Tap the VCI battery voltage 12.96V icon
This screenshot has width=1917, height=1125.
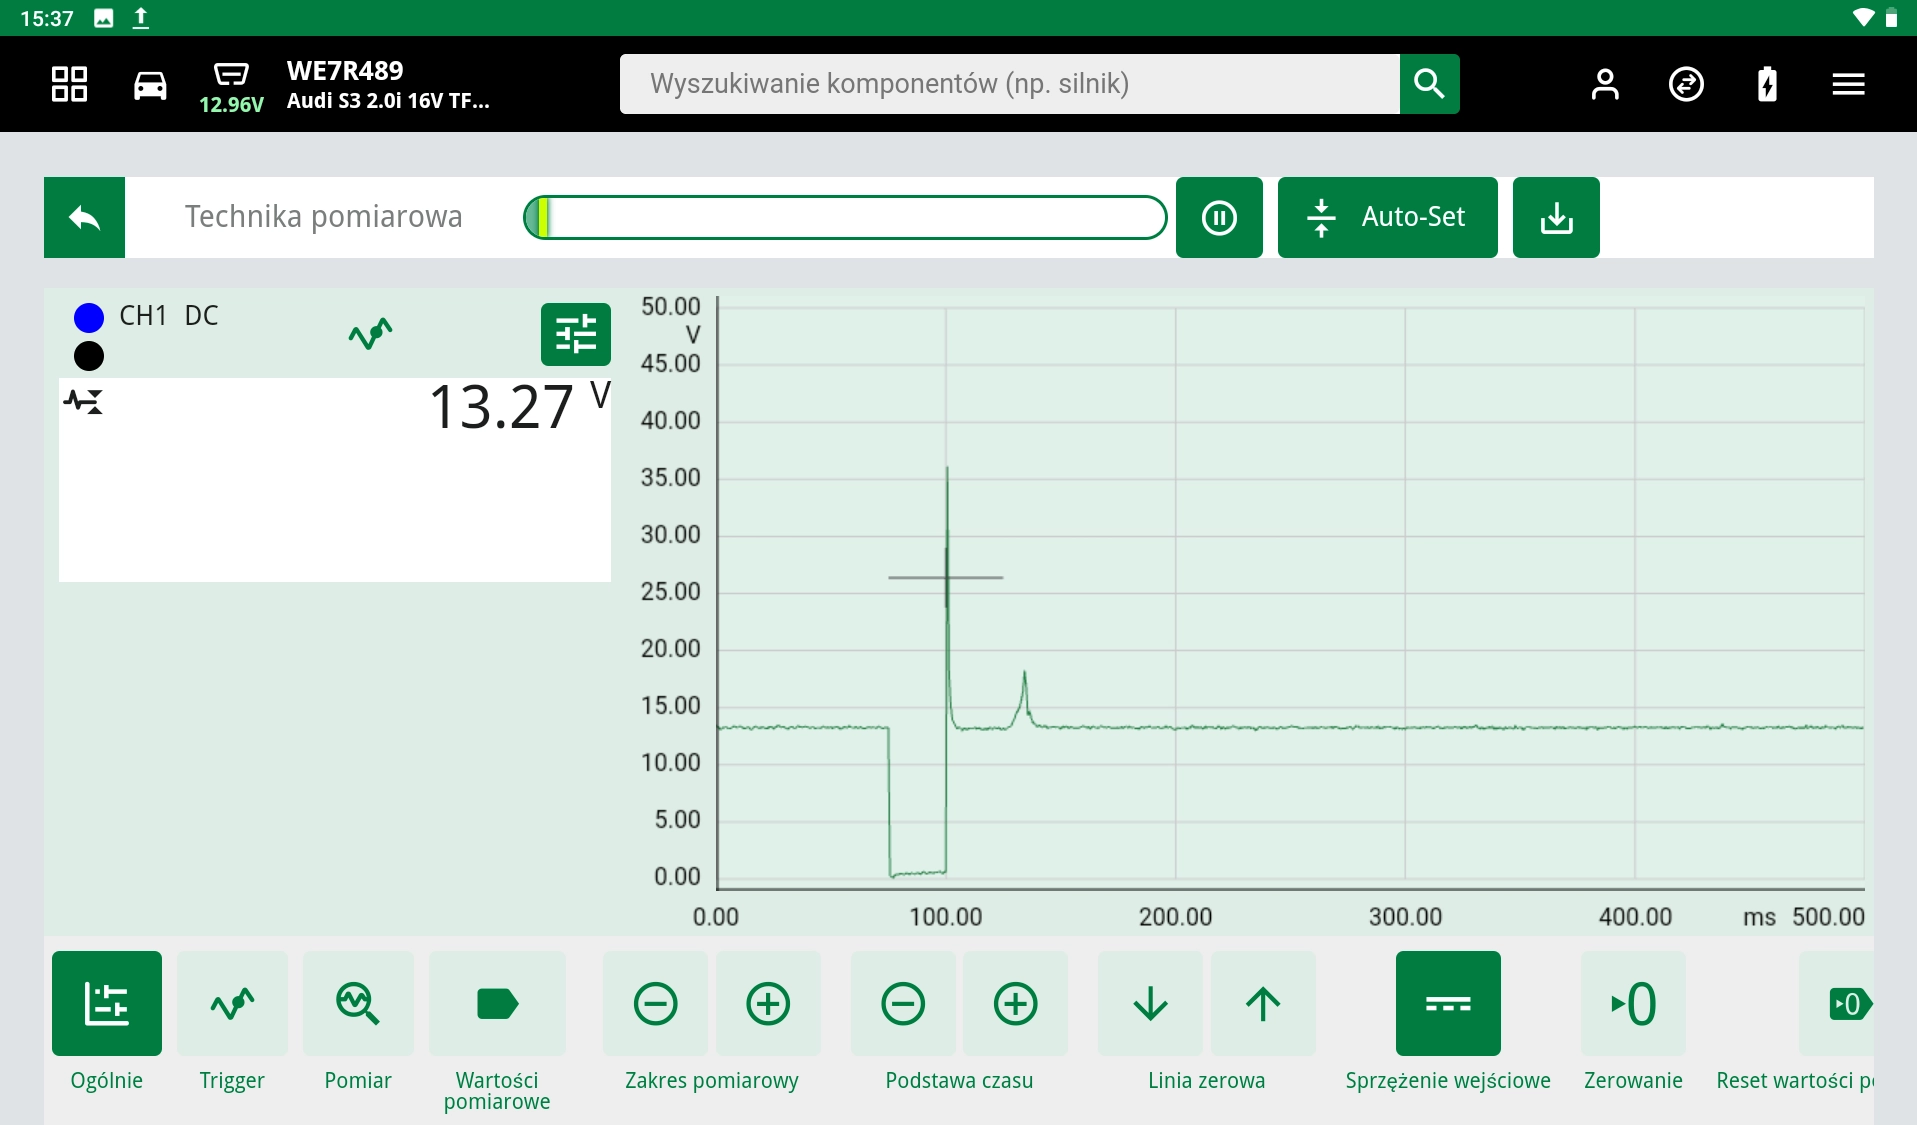pyautogui.click(x=231, y=87)
